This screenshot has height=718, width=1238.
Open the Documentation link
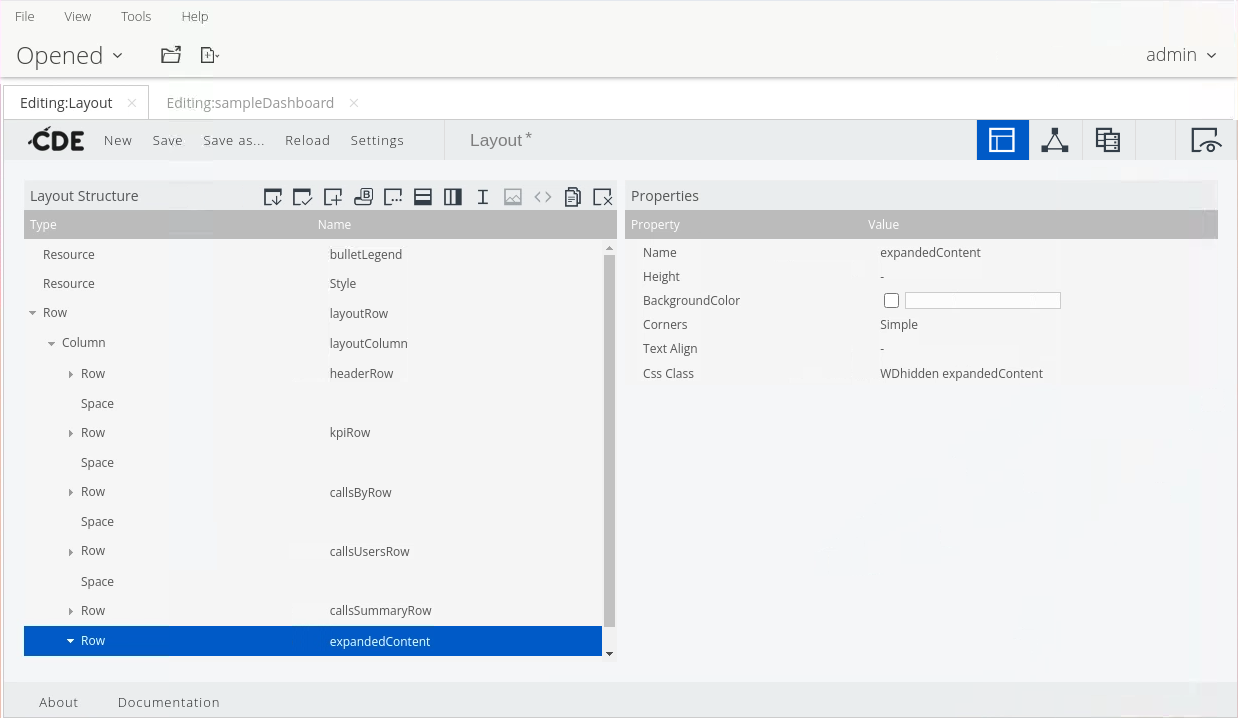coord(169,702)
